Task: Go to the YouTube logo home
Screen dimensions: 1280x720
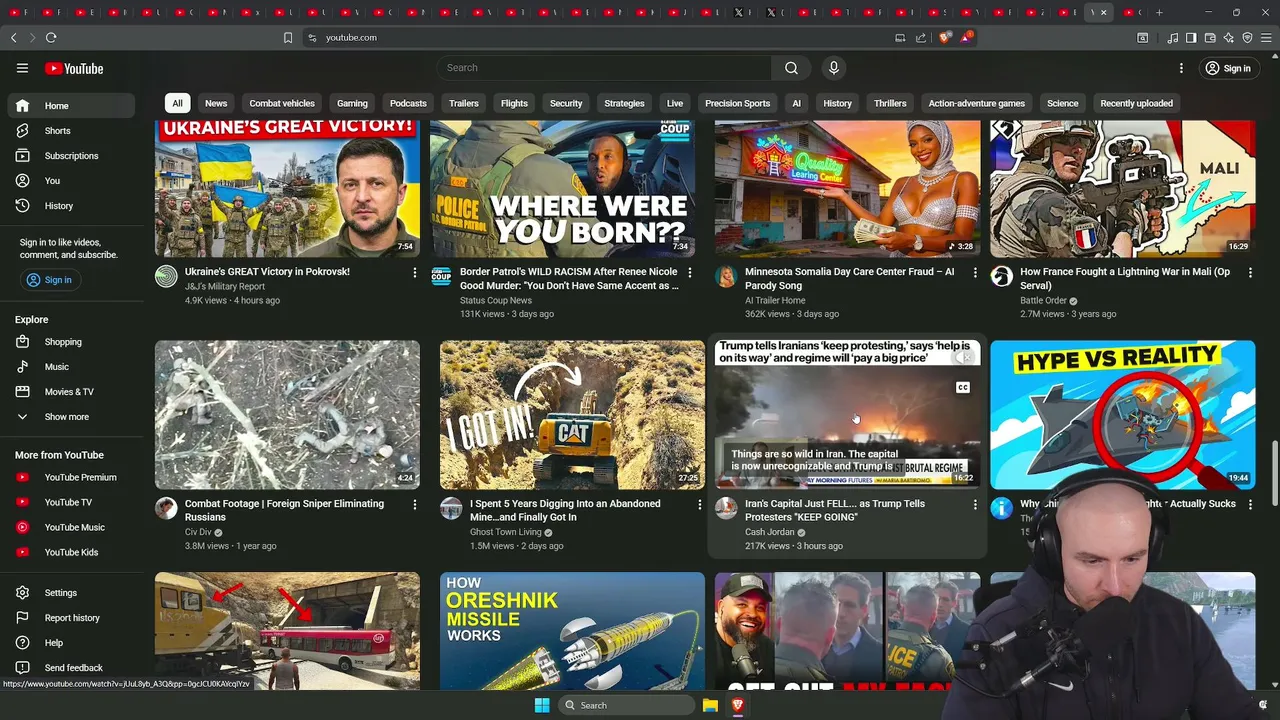Action: point(74,68)
